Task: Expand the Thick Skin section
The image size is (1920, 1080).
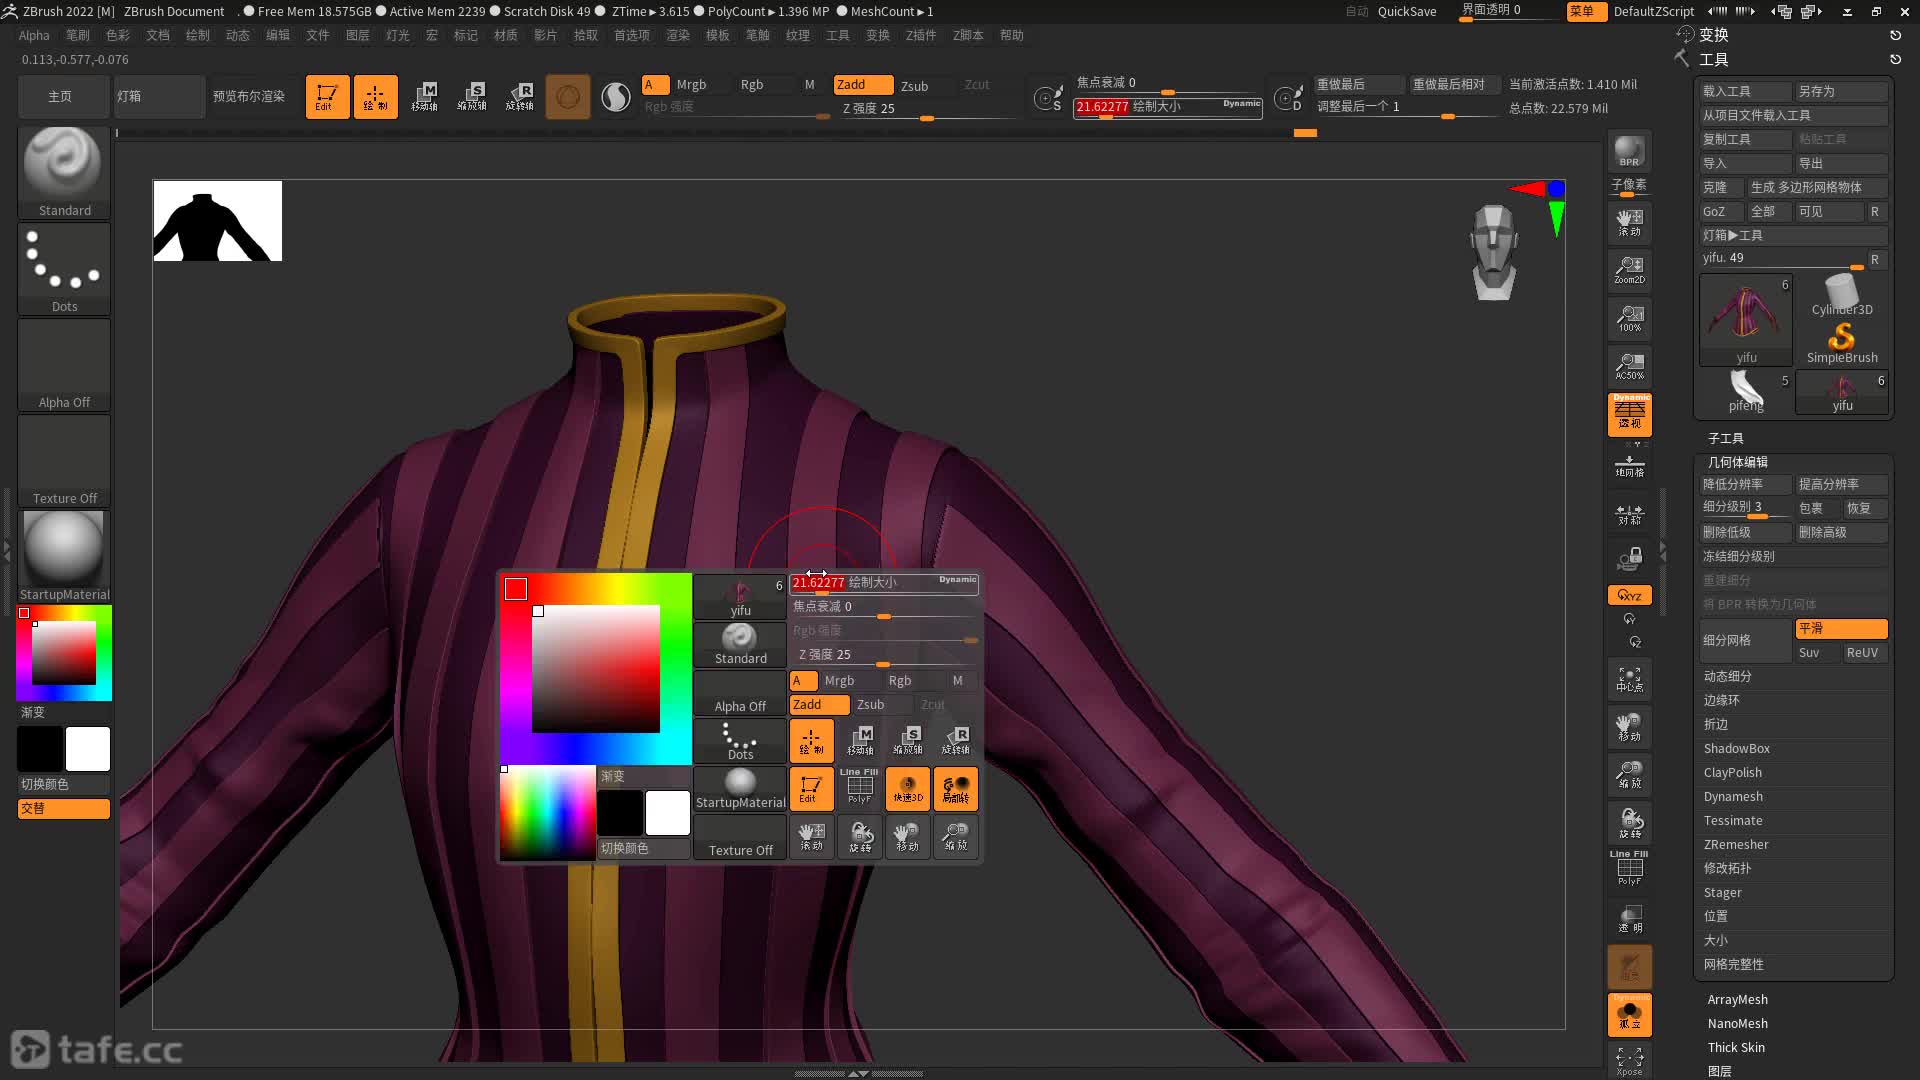Action: pyautogui.click(x=1736, y=1047)
